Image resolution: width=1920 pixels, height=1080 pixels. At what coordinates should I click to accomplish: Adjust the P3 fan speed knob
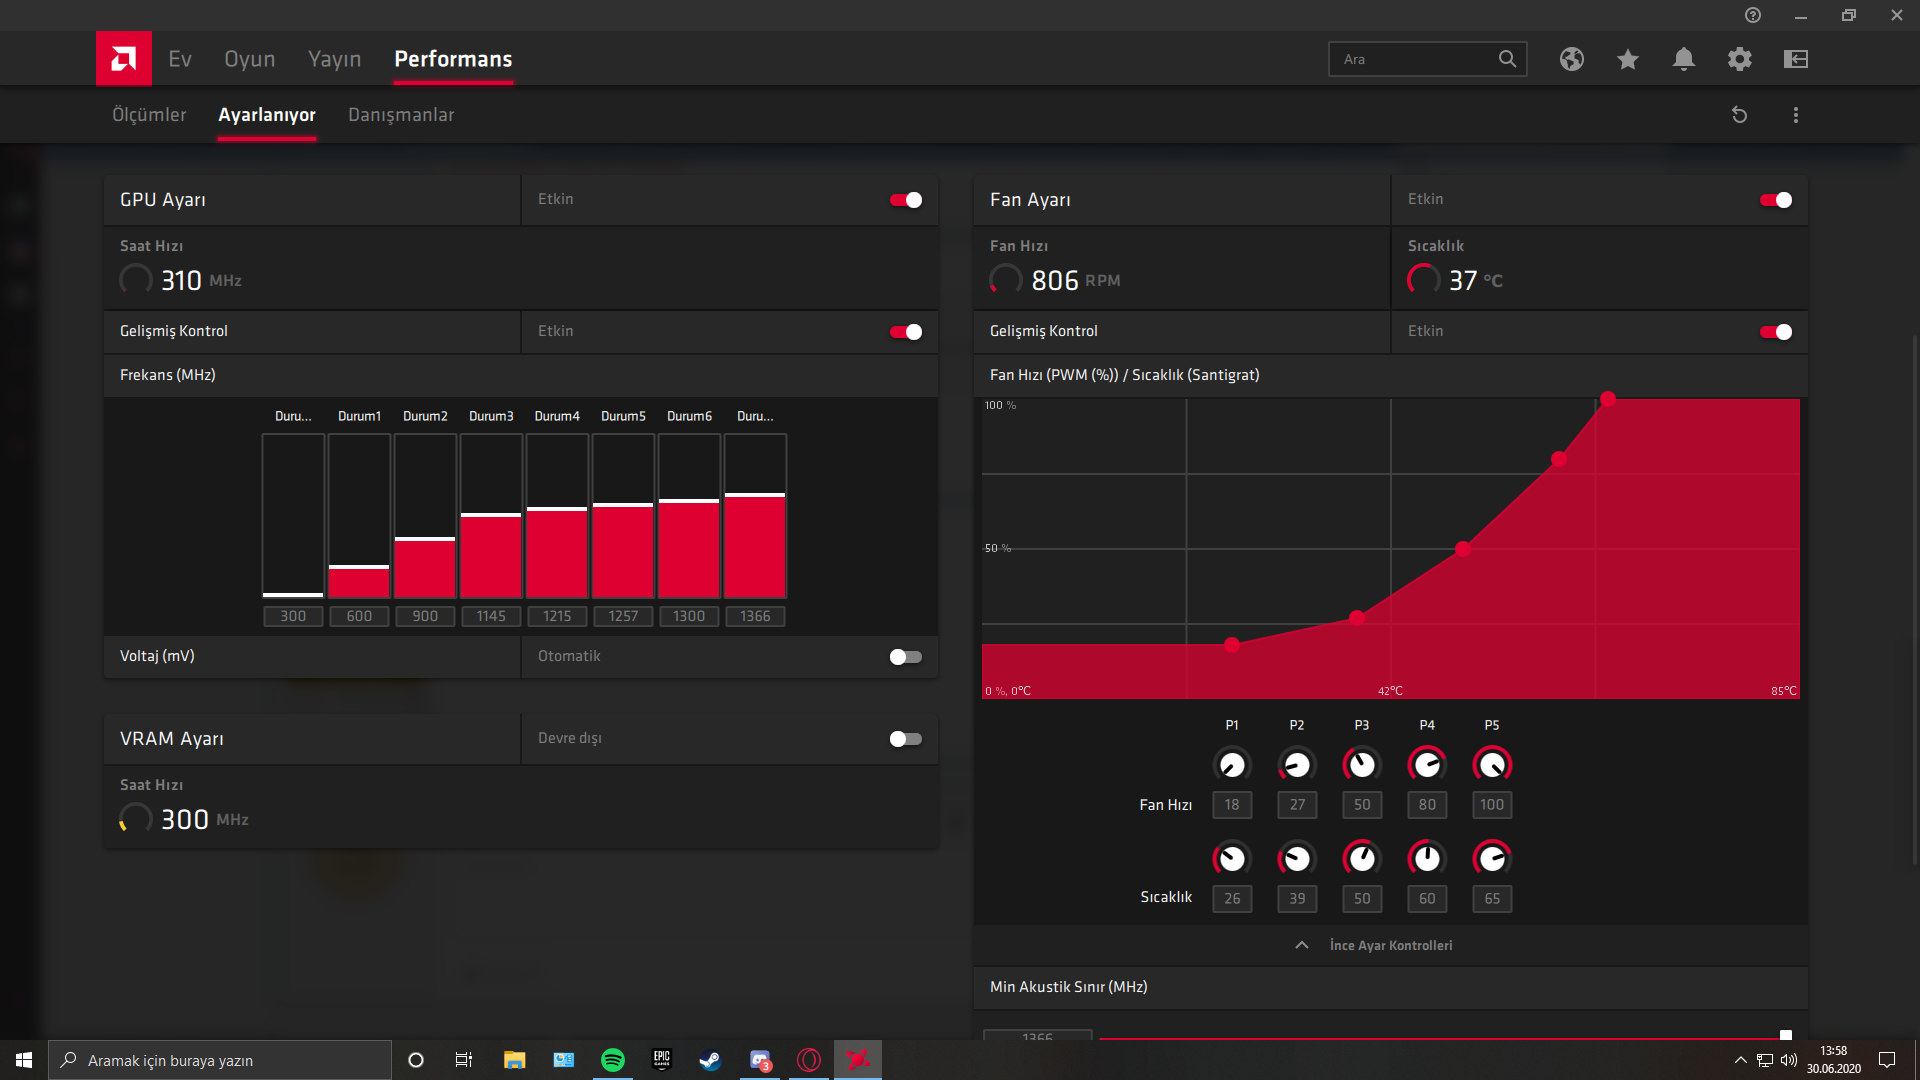[x=1362, y=765]
